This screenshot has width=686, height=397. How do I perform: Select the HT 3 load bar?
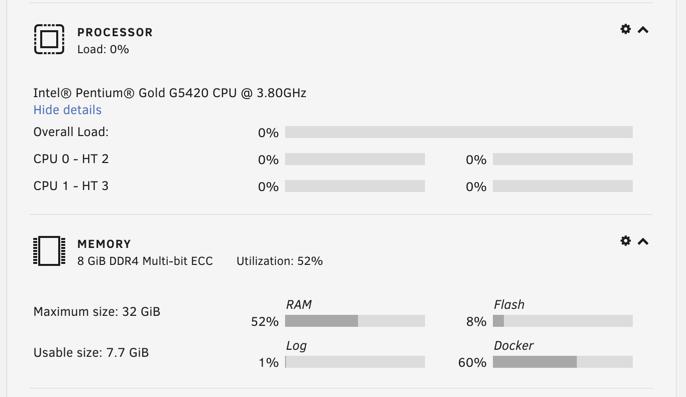563,186
